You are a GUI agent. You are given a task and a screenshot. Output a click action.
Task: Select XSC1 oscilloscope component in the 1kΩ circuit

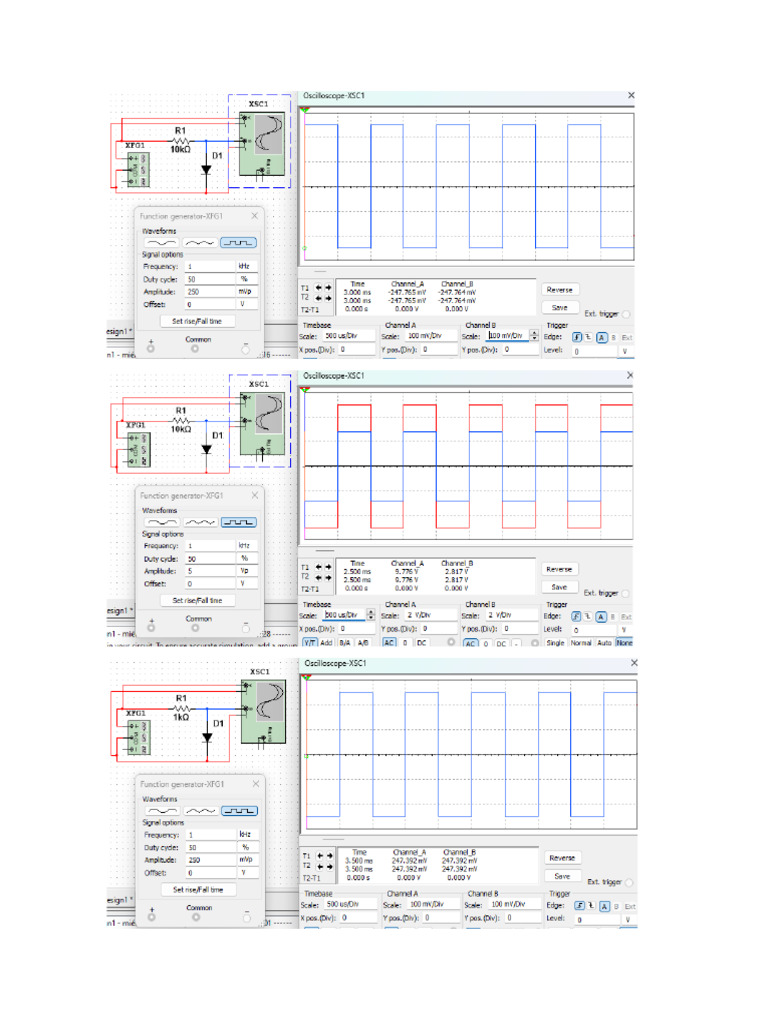pos(264,712)
